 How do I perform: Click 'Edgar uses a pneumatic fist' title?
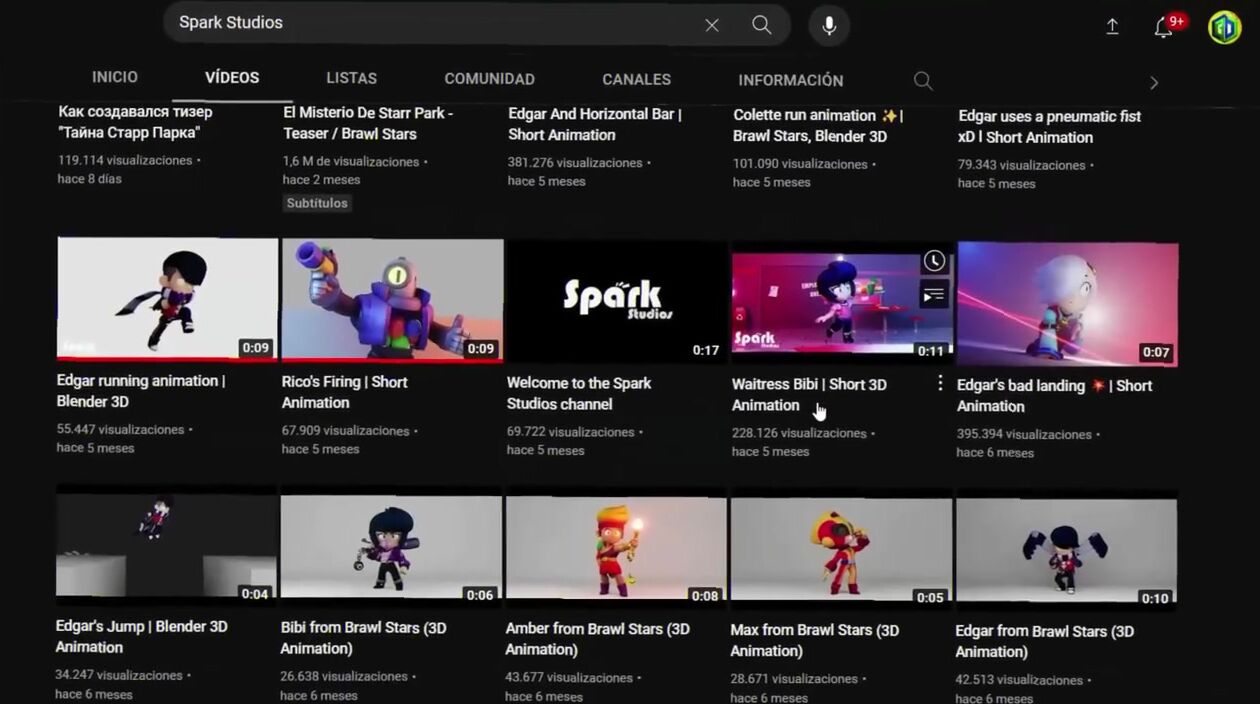tap(1050, 126)
